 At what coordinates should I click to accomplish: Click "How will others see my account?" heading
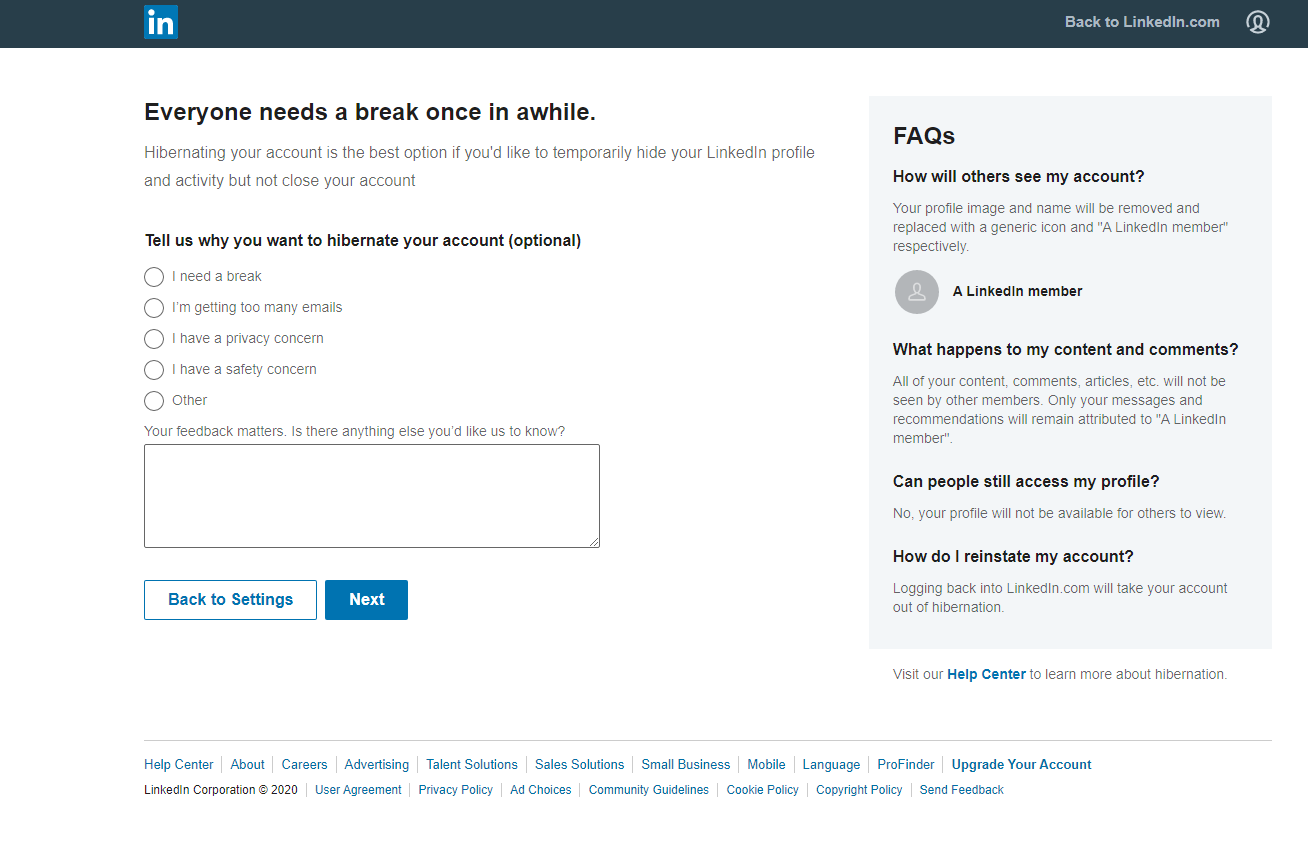tap(1018, 176)
